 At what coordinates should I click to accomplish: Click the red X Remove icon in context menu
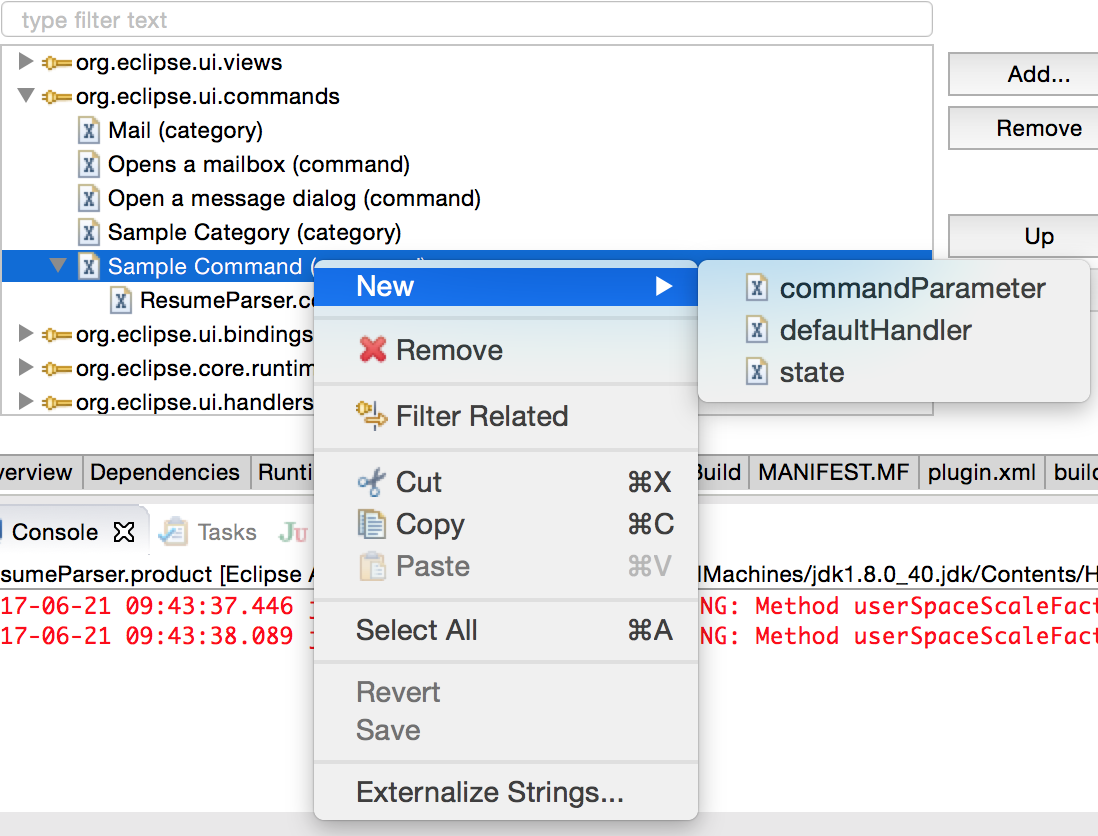click(372, 350)
